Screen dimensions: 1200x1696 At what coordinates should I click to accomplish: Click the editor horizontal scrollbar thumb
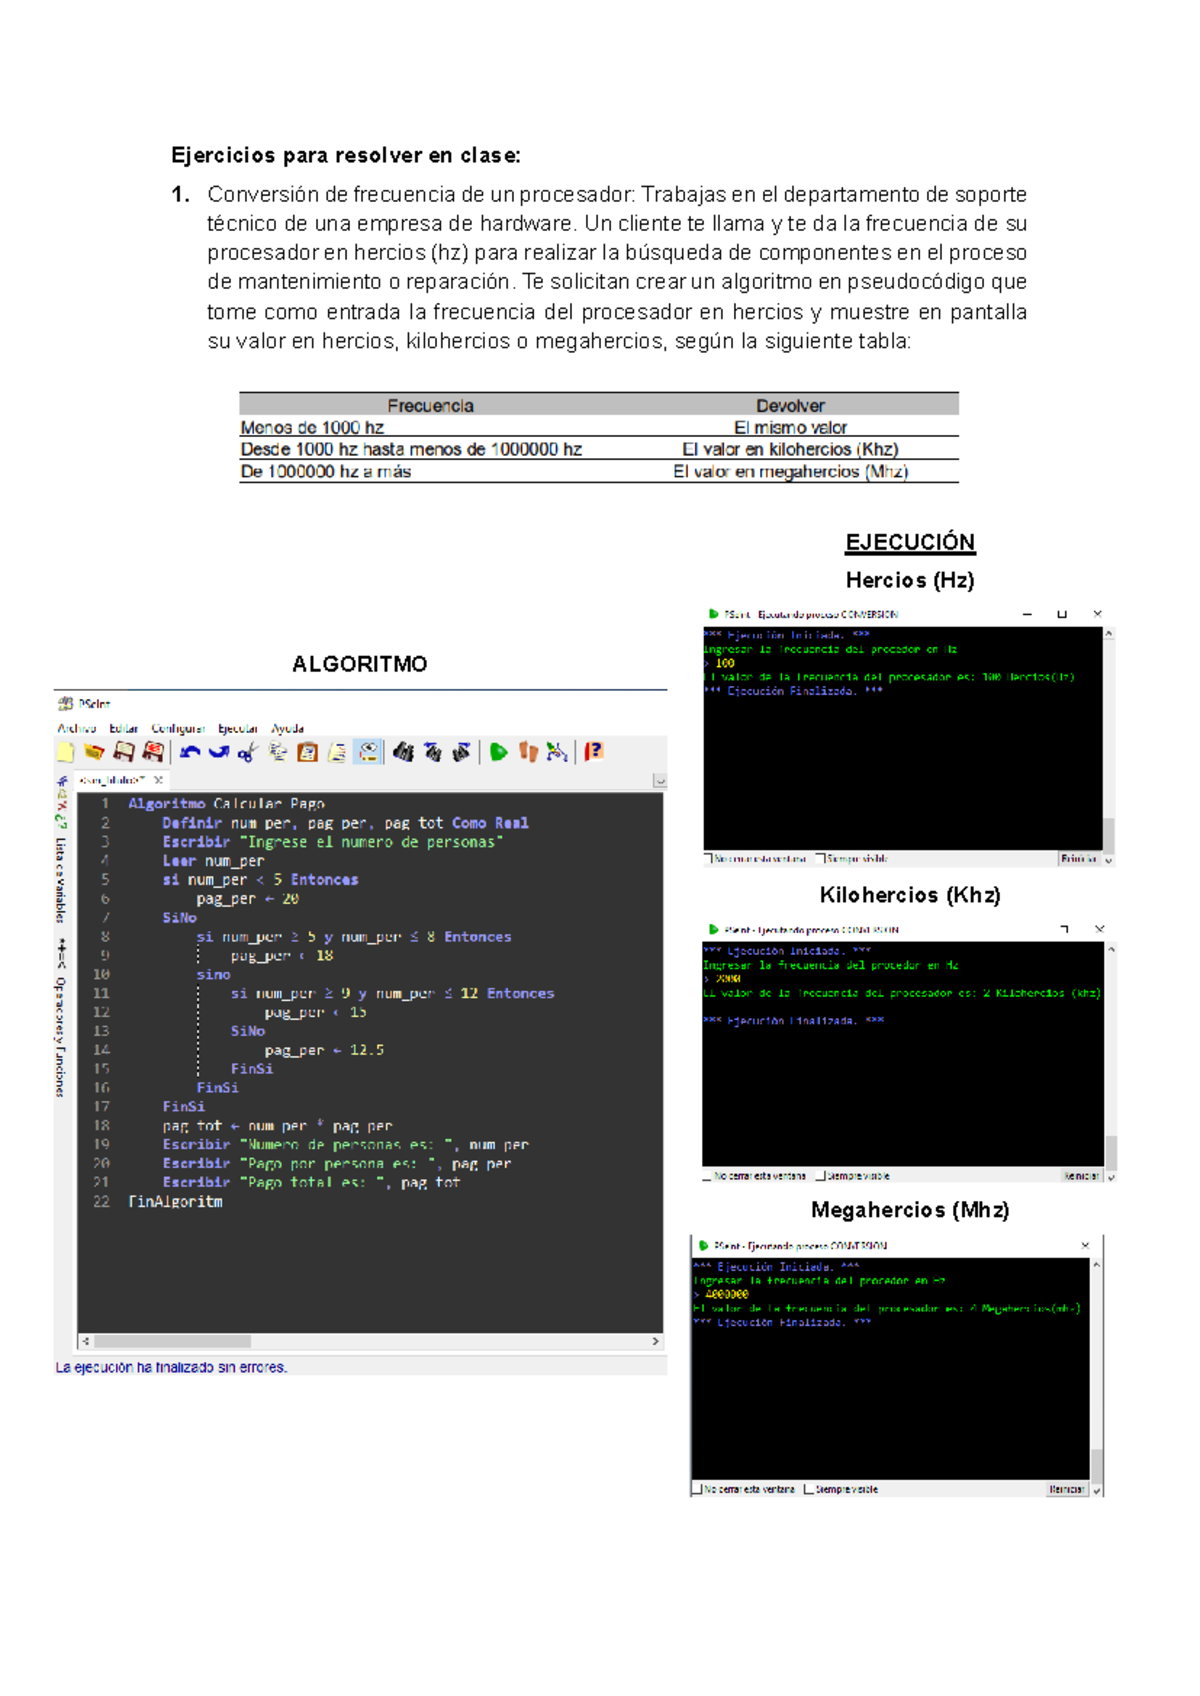172,1342
